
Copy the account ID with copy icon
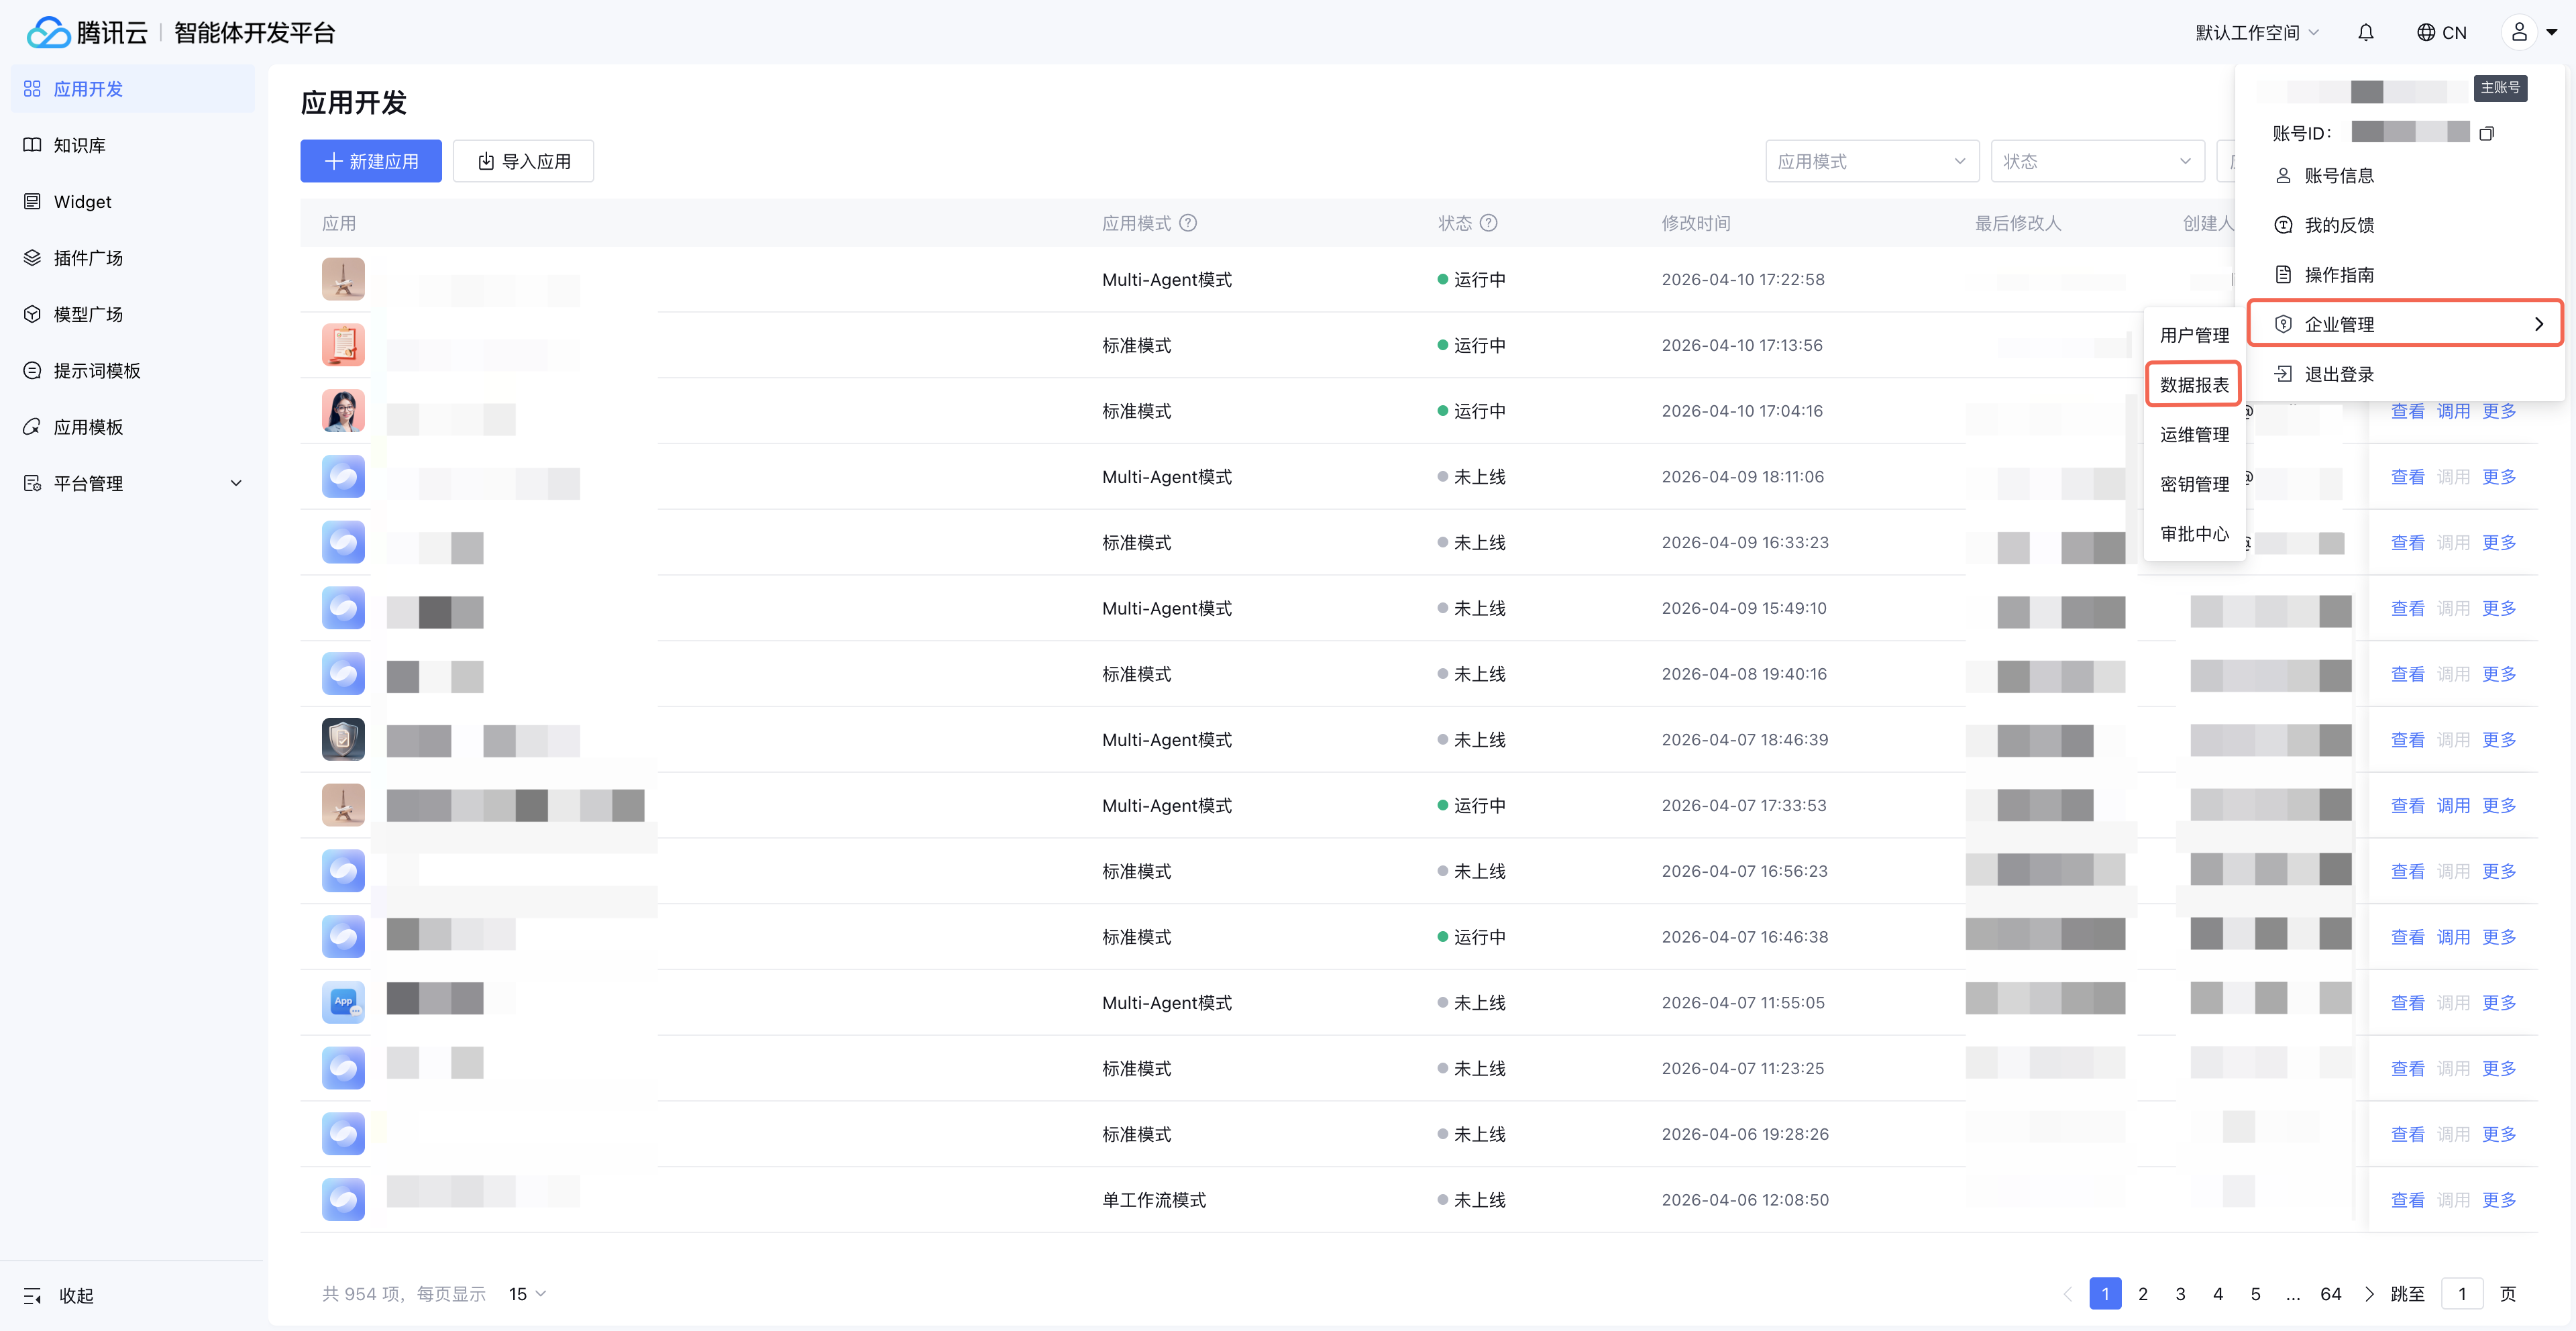tap(2487, 133)
